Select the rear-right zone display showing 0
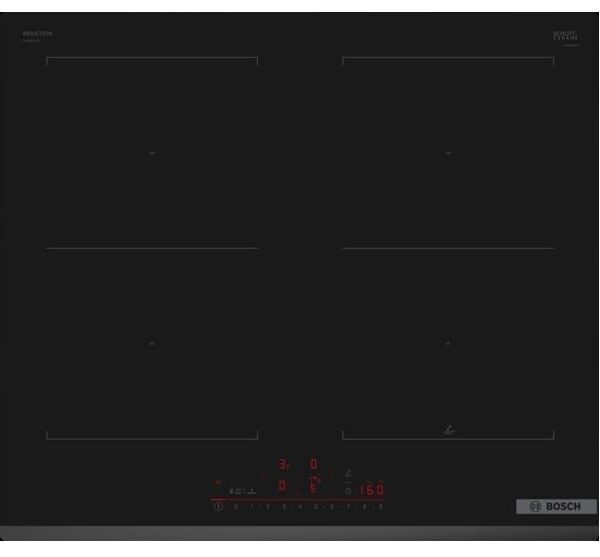The width and height of the screenshot is (600, 557). point(313,465)
